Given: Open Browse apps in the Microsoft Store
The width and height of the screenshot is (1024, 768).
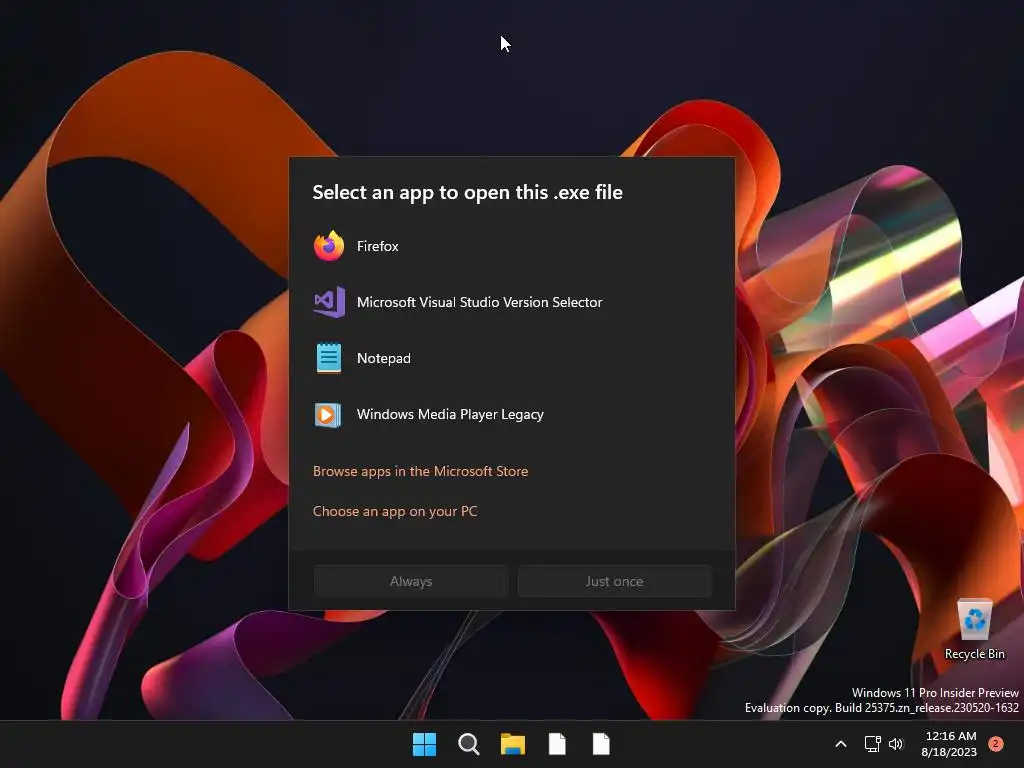Looking at the screenshot, I should [421, 471].
